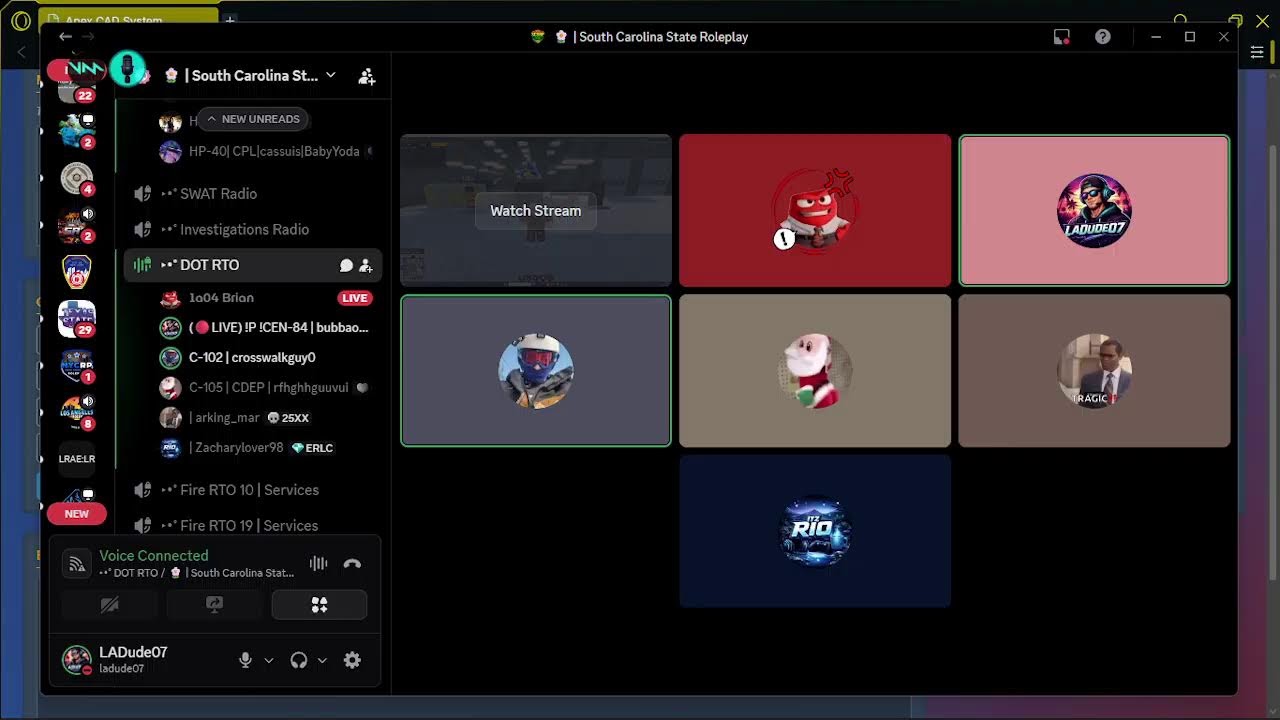Select the DOT RTO voice channel
The height and width of the screenshot is (720, 1280).
pos(209,265)
